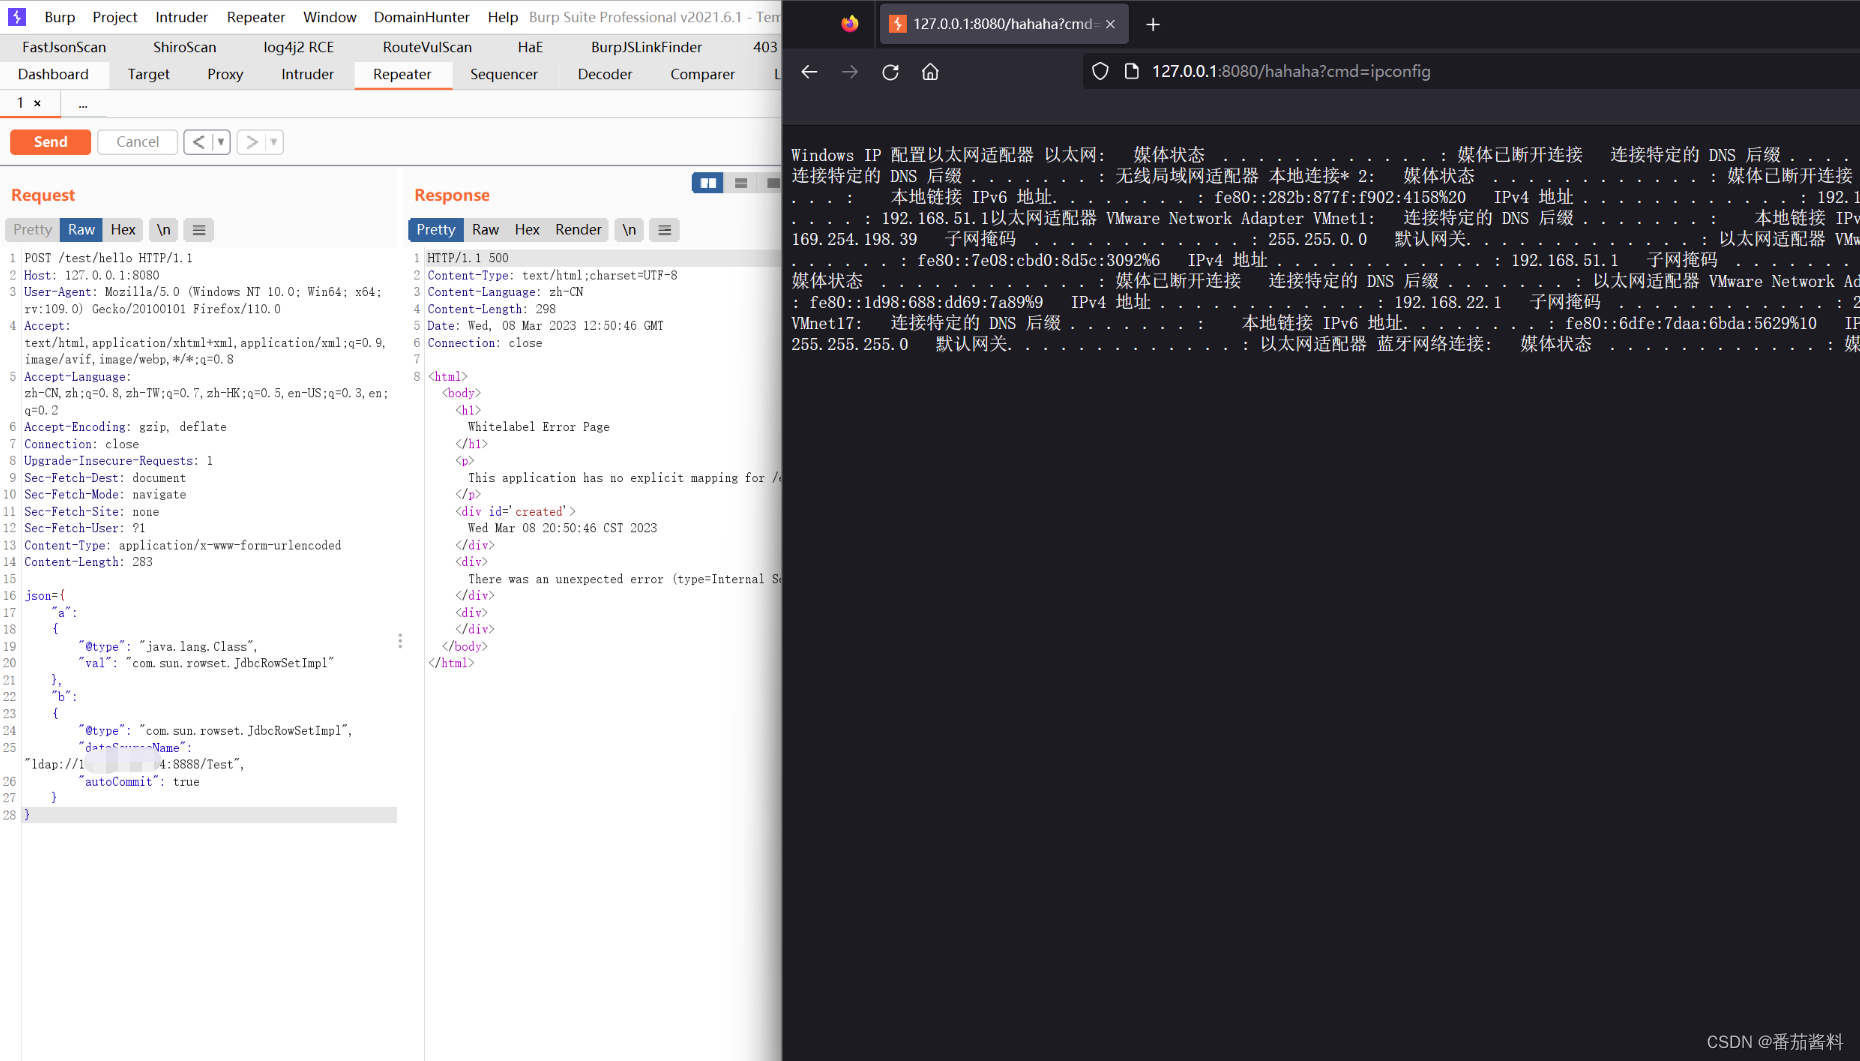Go to the browser home page
This screenshot has width=1860, height=1061.
tap(930, 72)
